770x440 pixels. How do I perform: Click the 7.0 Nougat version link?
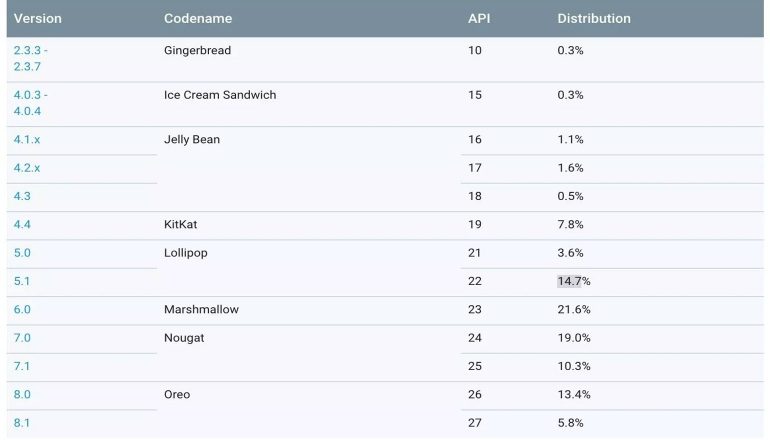pyautogui.click(x=23, y=338)
